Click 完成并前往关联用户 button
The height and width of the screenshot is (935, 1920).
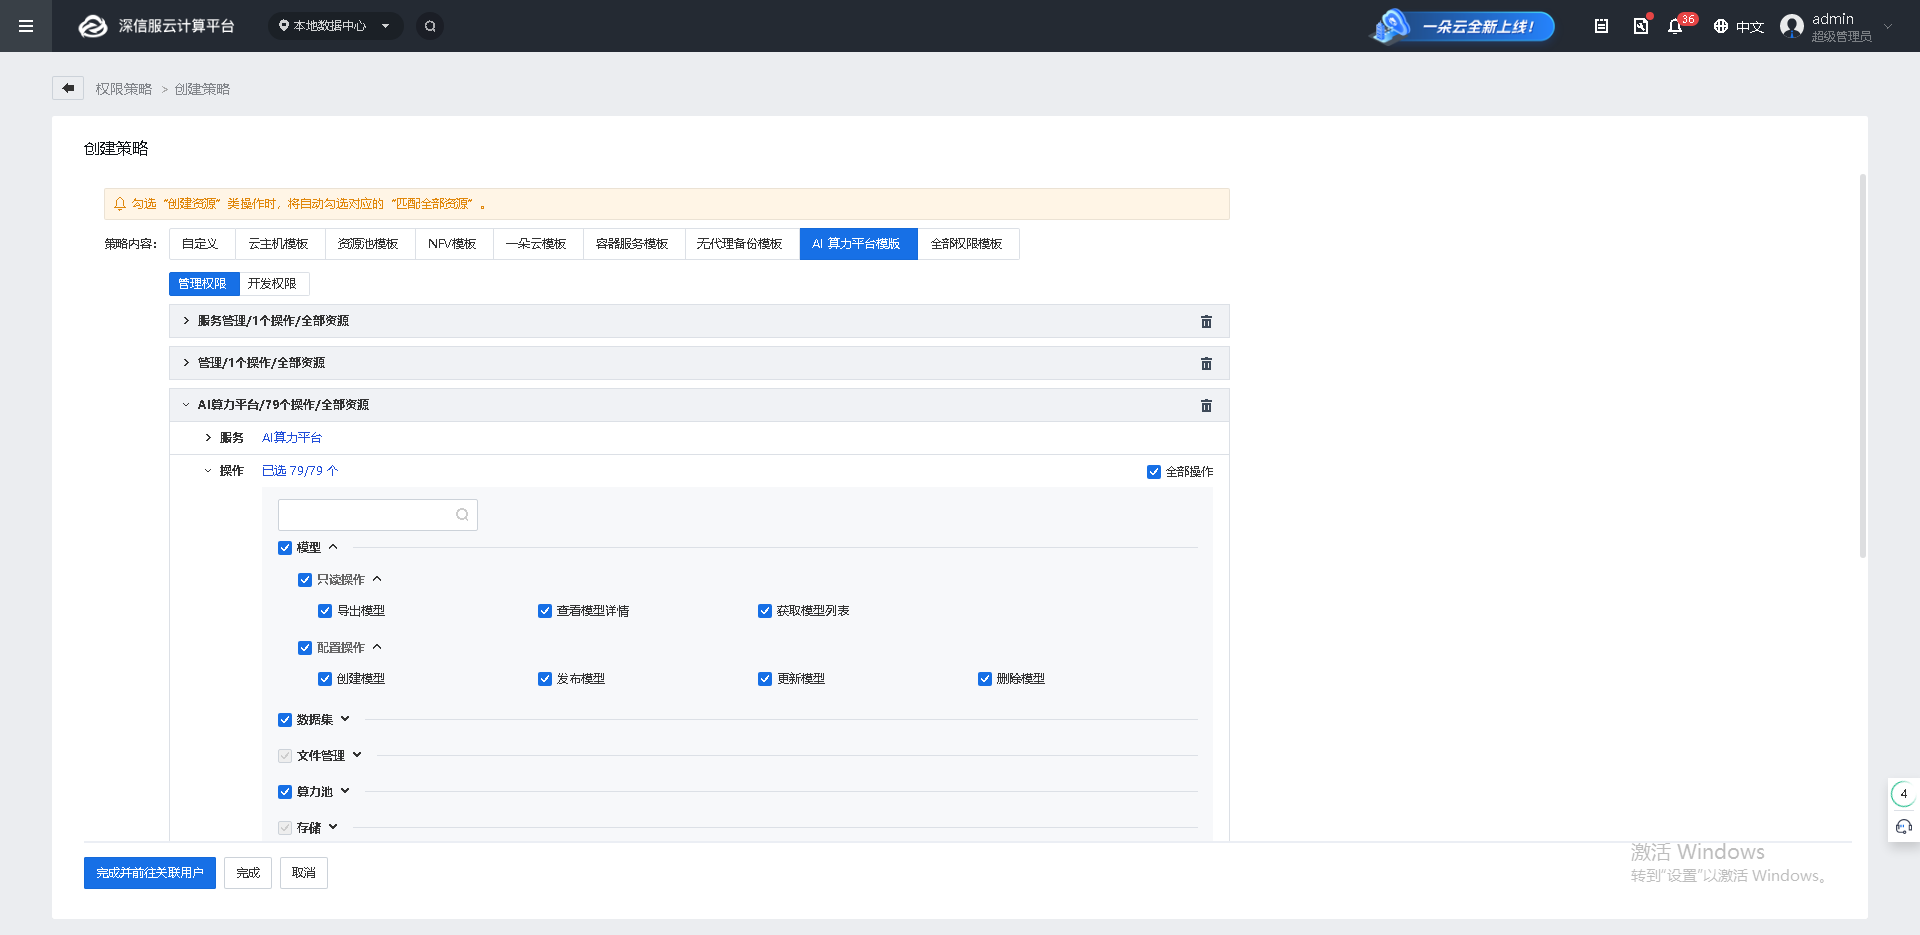pyautogui.click(x=150, y=873)
